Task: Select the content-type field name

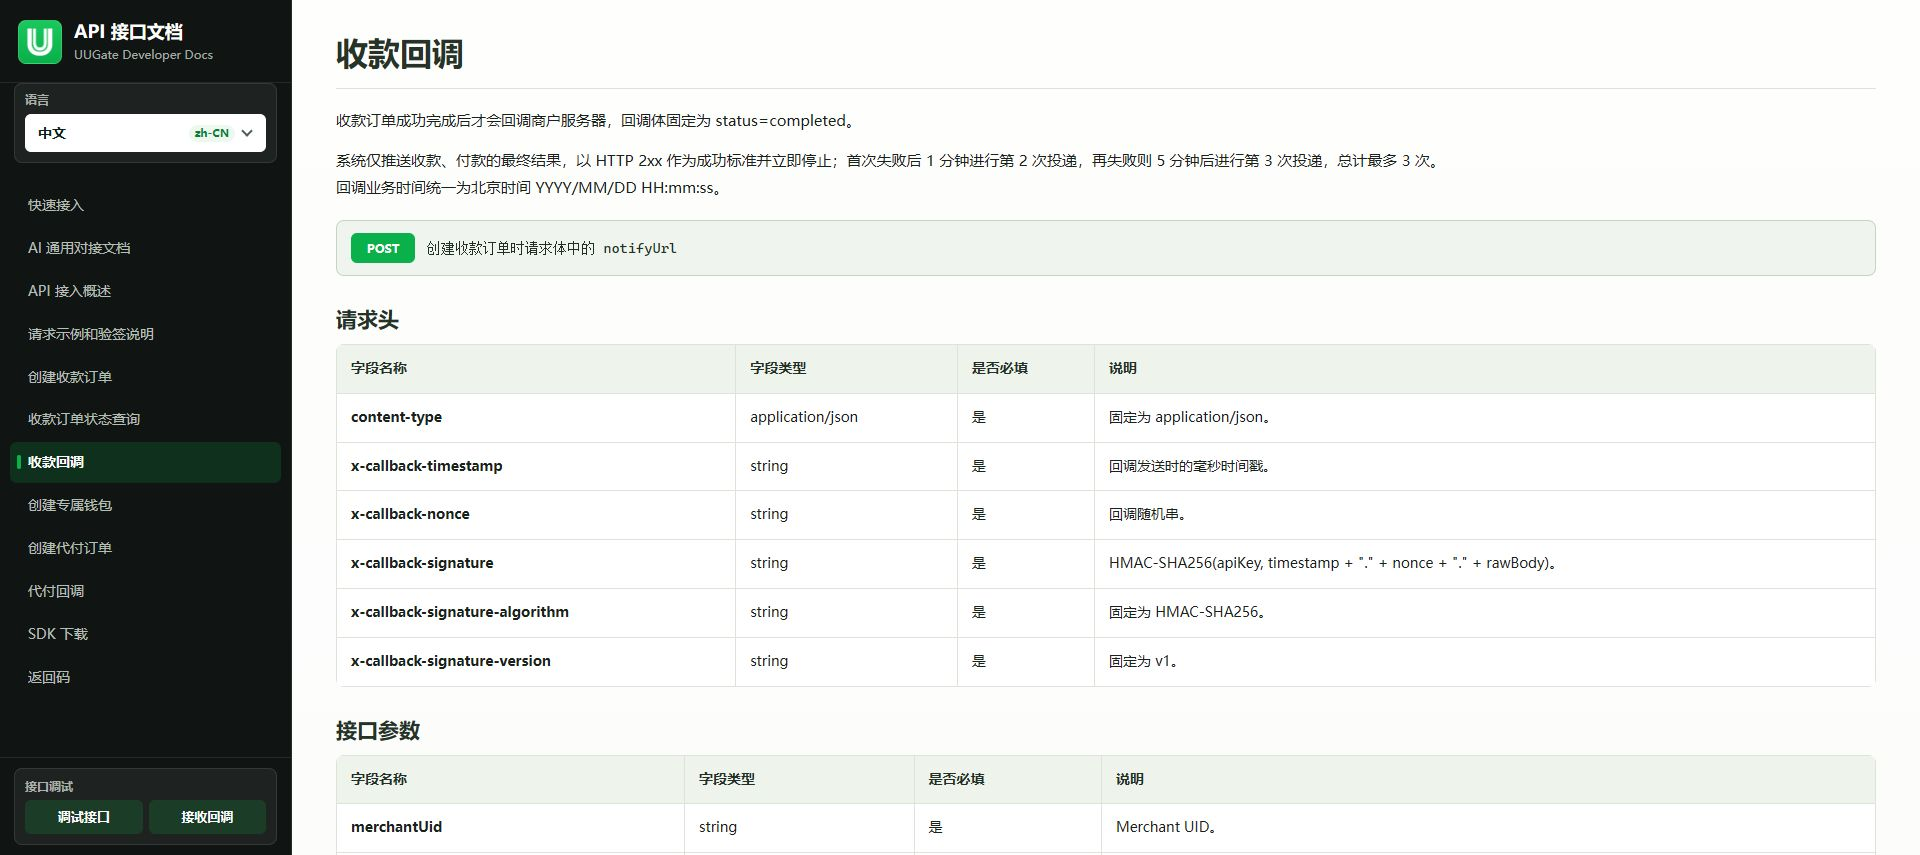Action: click(x=396, y=417)
